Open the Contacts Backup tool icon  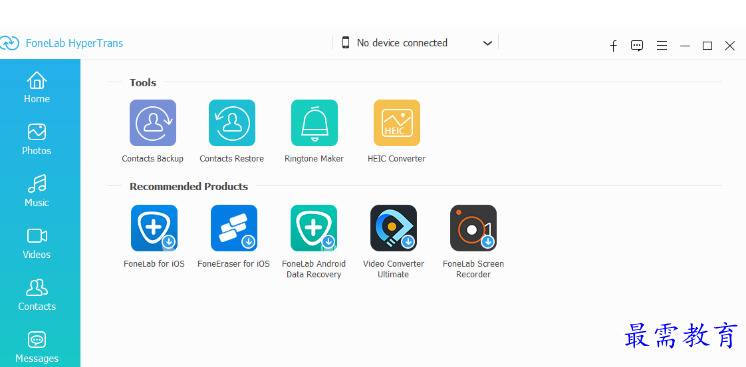pos(153,123)
